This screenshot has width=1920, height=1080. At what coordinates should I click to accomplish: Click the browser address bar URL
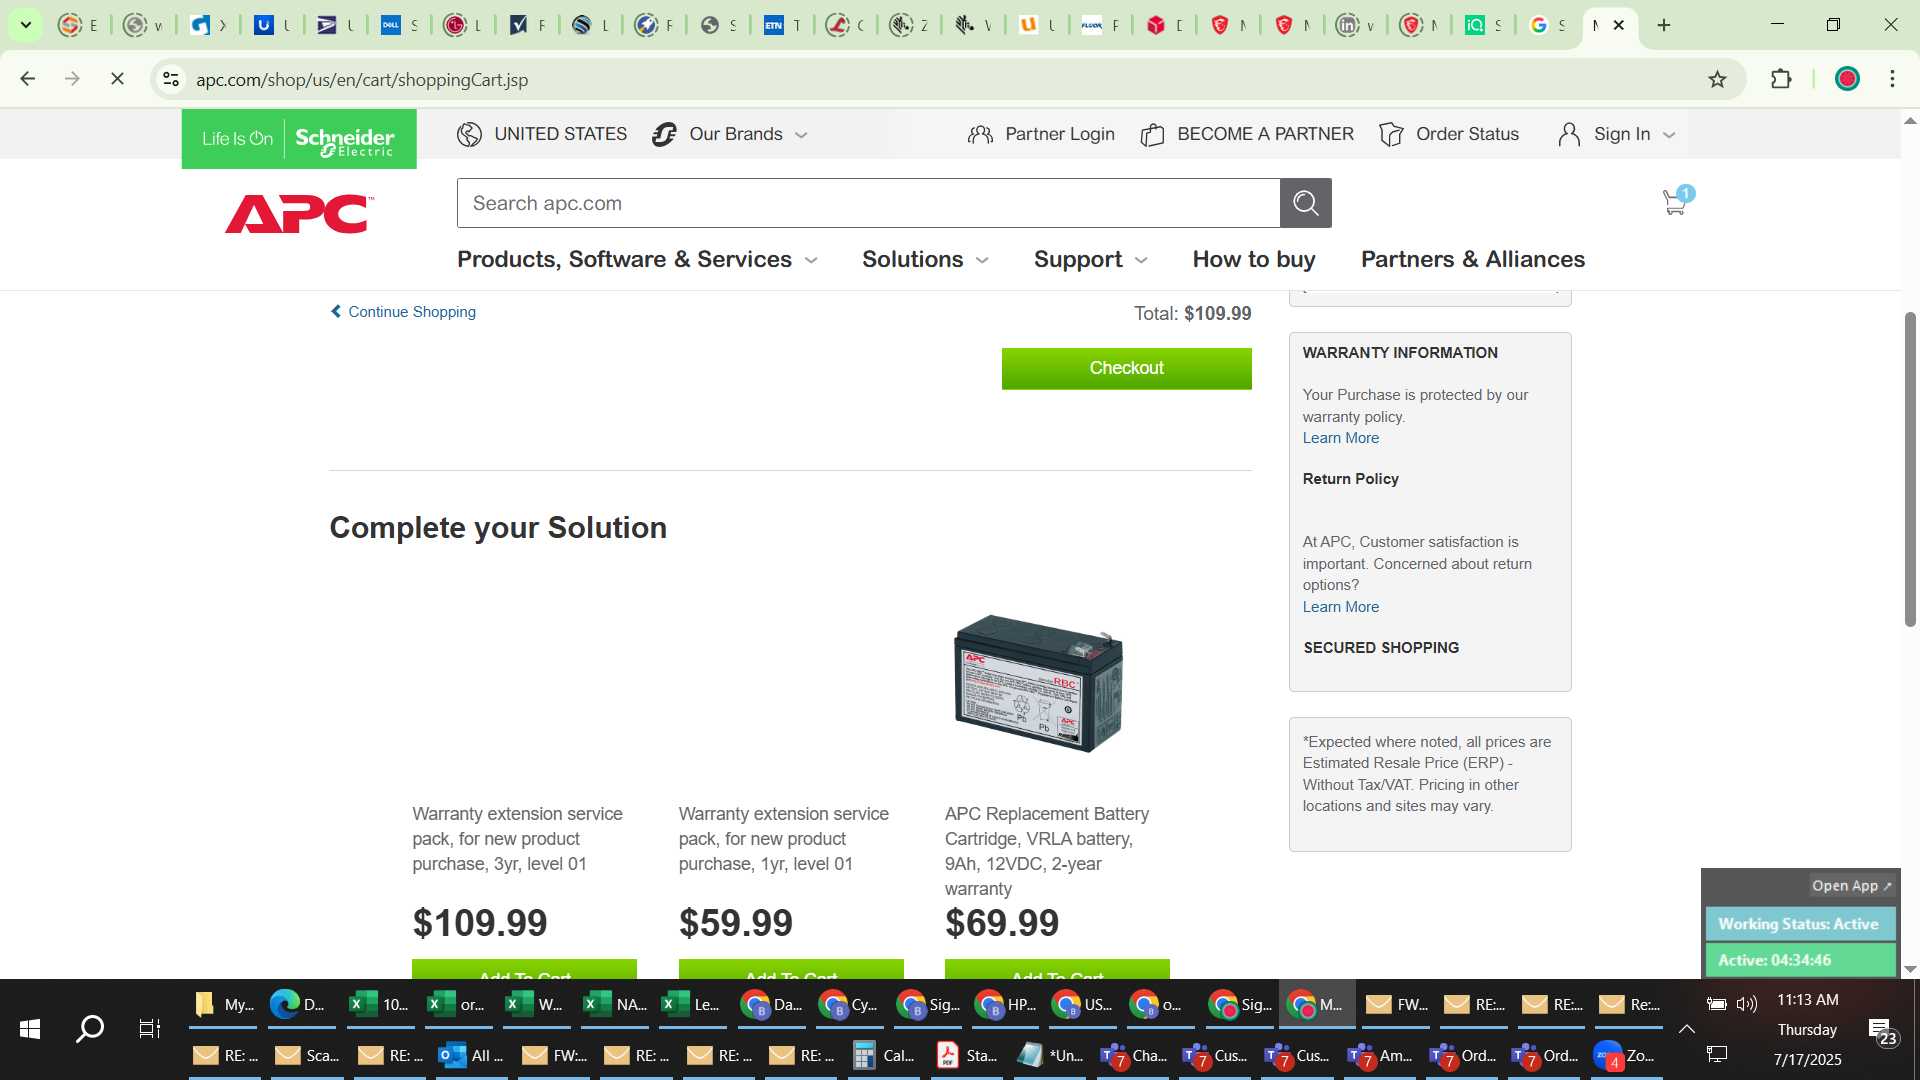coord(362,79)
